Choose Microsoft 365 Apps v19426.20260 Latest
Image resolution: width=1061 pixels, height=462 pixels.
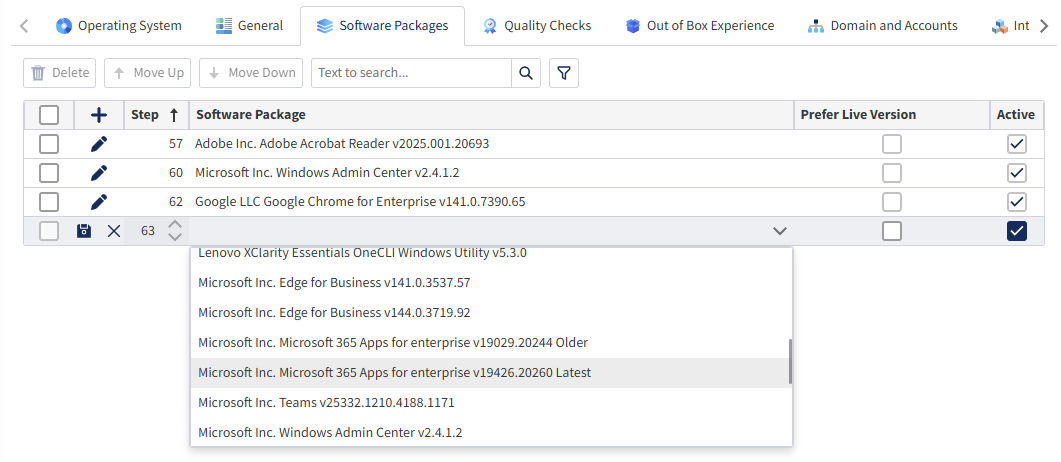[394, 373]
